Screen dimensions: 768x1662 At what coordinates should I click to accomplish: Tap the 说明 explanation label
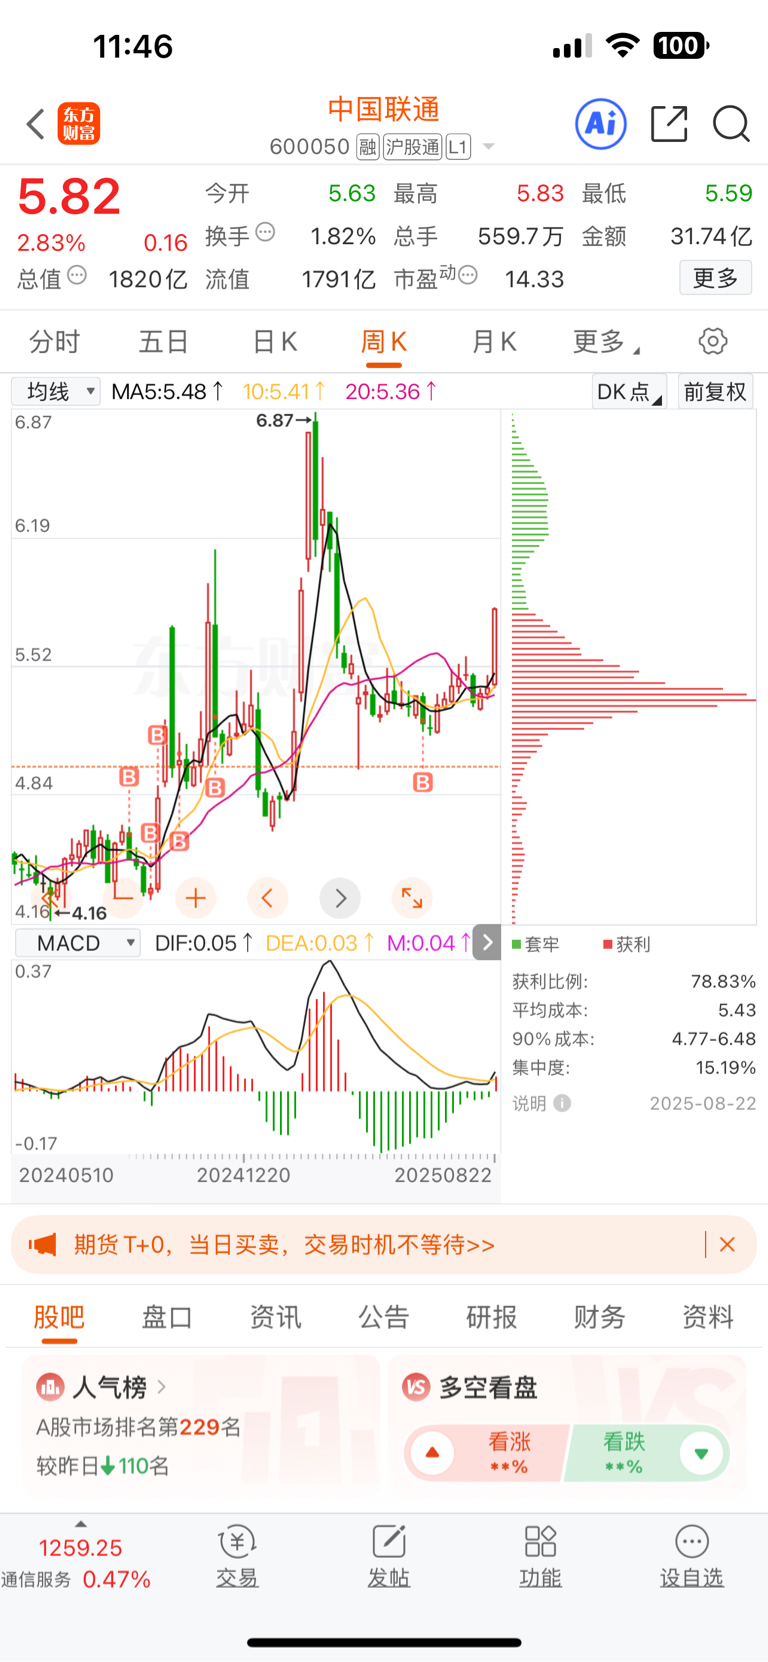coord(529,1103)
